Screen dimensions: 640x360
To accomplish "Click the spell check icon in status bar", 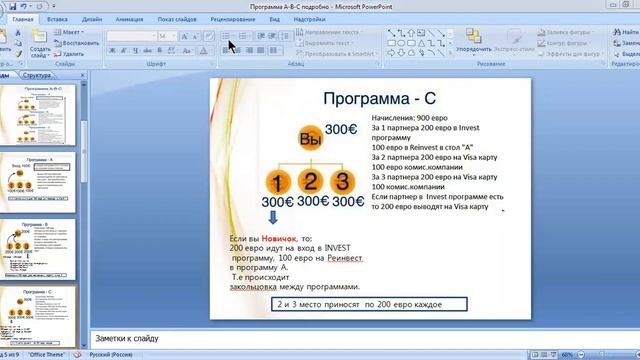I will (x=77, y=355).
